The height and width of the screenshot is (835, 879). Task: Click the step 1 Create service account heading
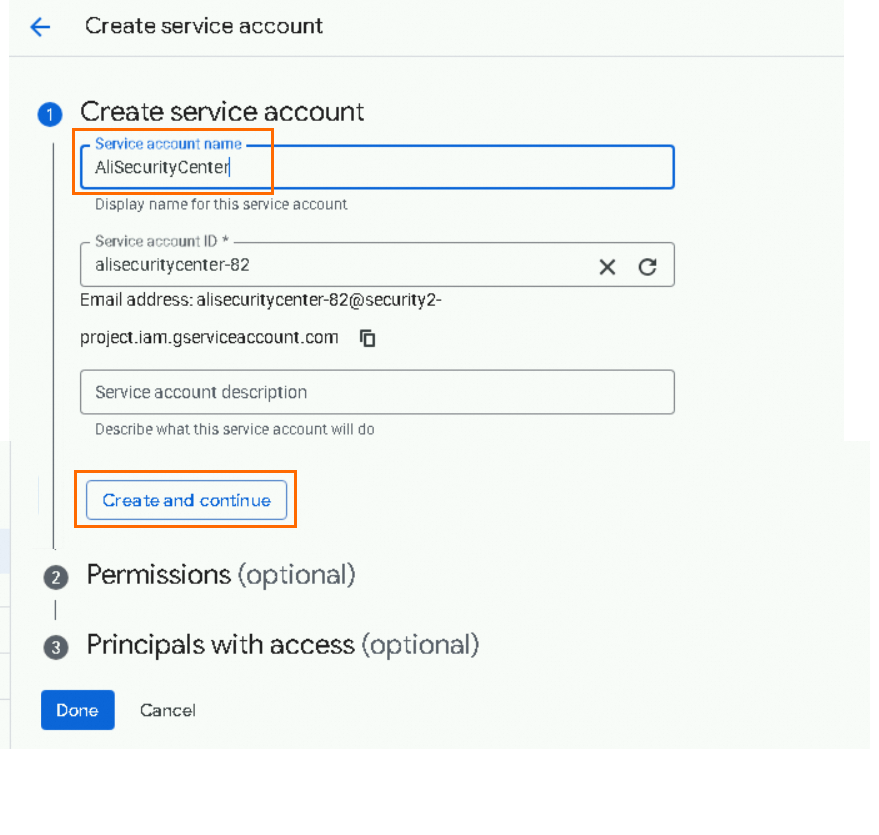[x=222, y=111]
